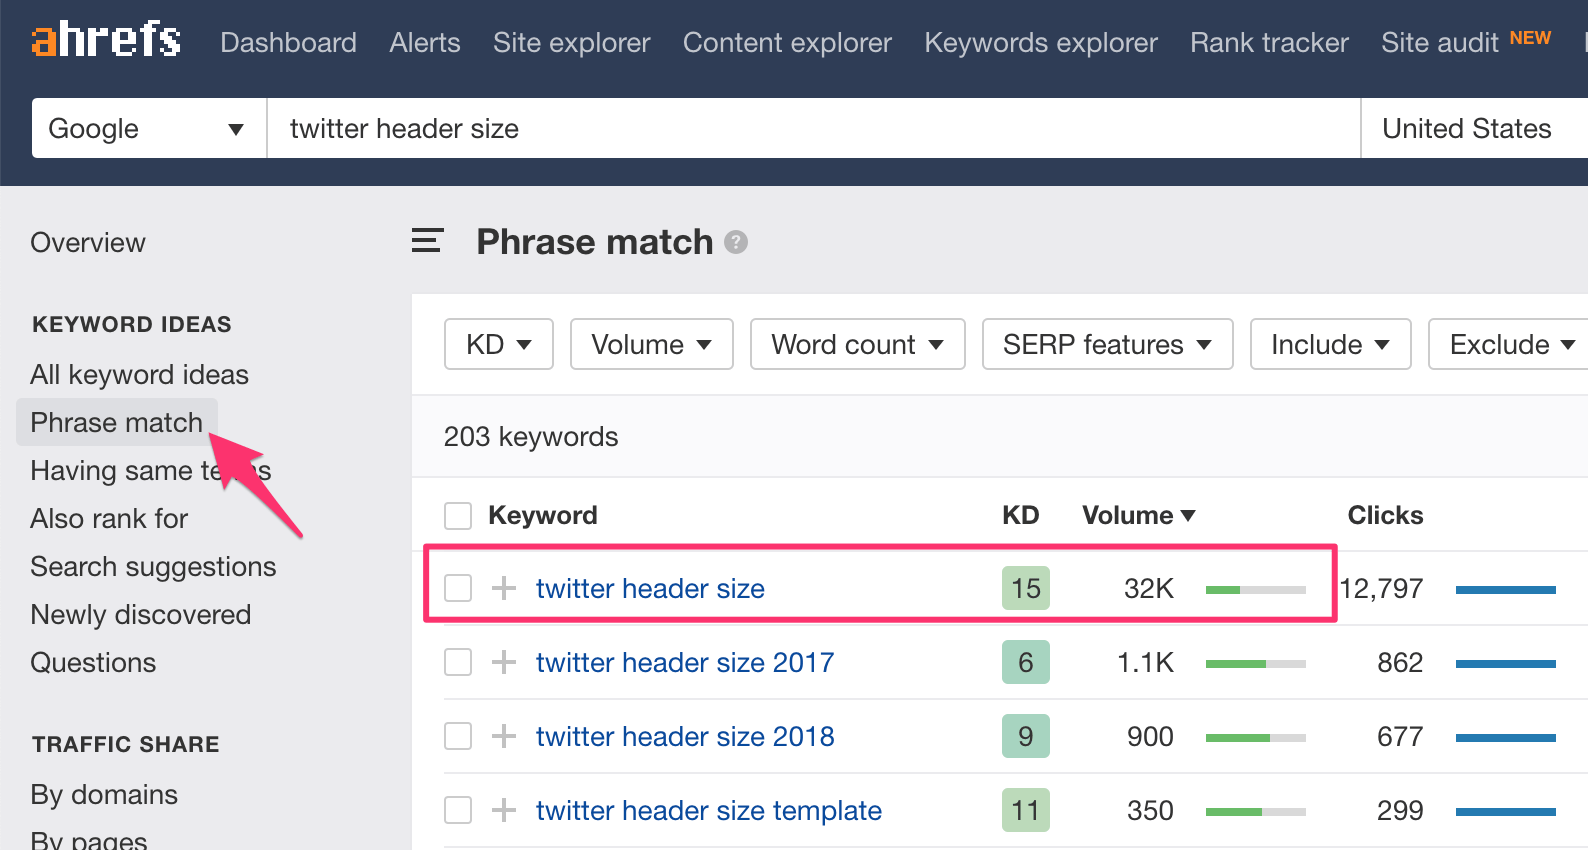Open Phrase match help question mark icon
Screen dimensions: 1588x850
click(x=736, y=242)
